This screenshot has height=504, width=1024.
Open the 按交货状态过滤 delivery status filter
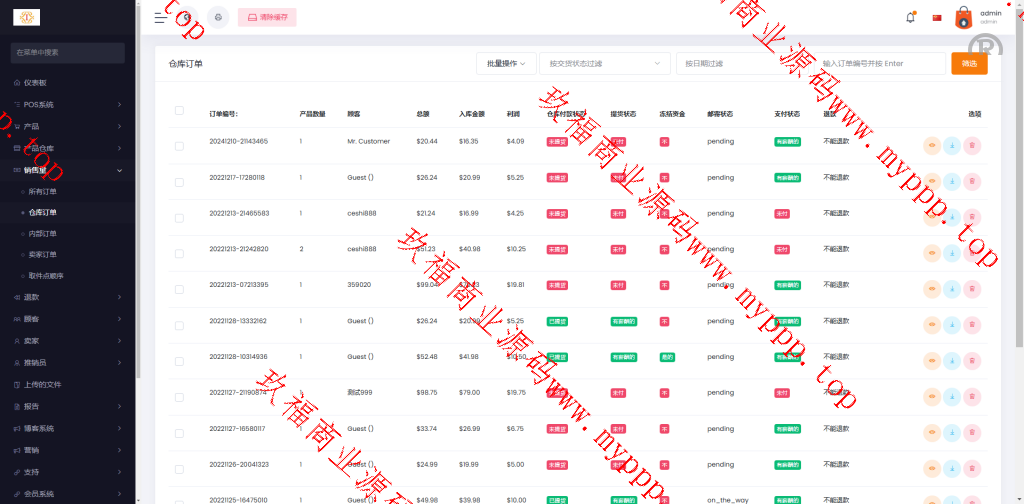604,63
